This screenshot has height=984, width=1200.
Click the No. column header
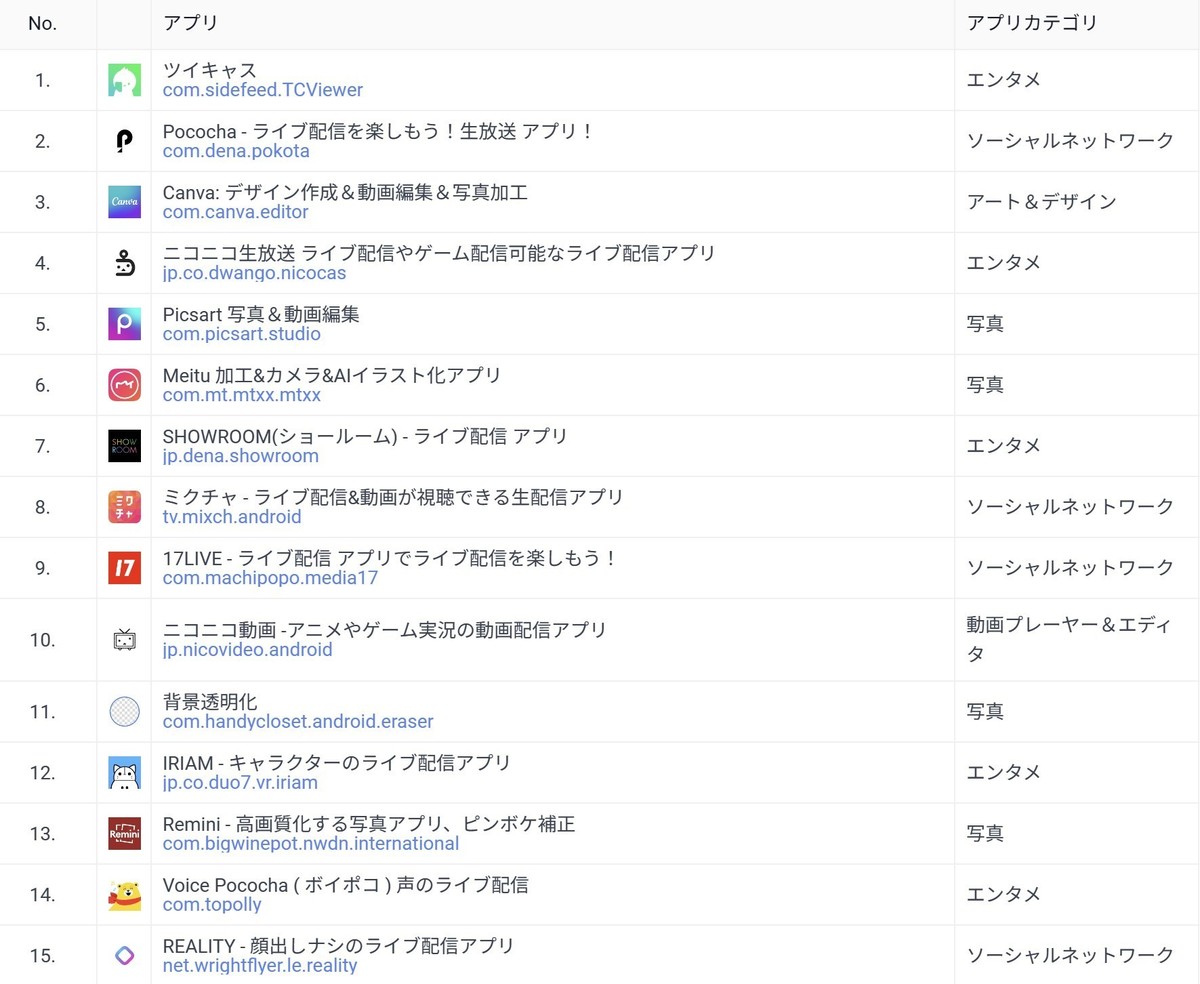coord(42,23)
